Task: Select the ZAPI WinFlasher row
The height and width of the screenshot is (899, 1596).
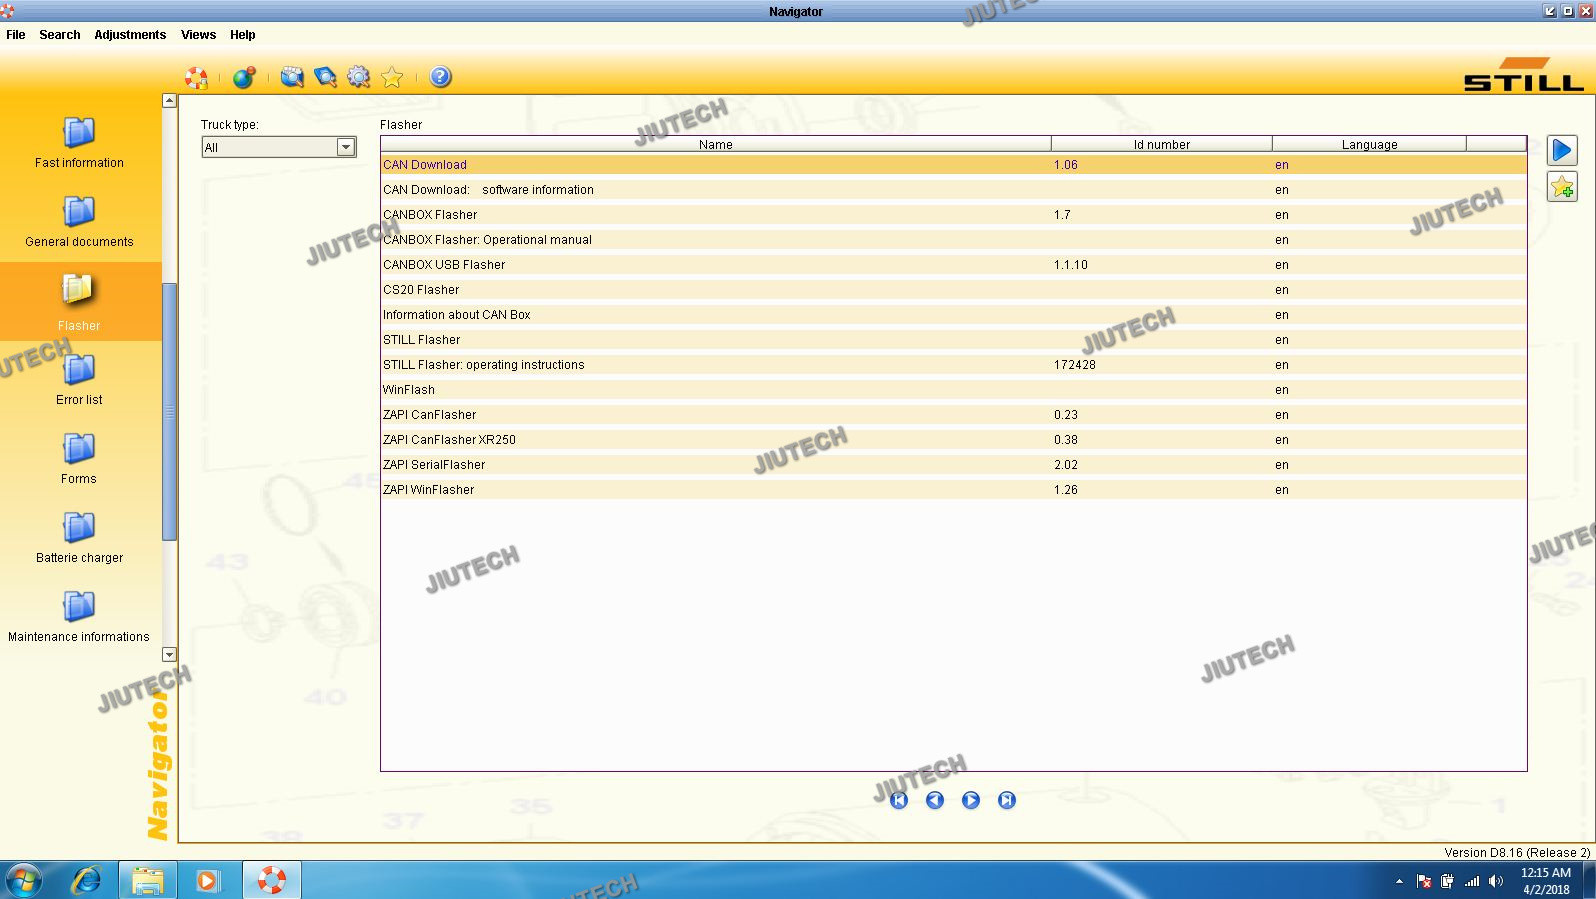Action: pos(953,490)
